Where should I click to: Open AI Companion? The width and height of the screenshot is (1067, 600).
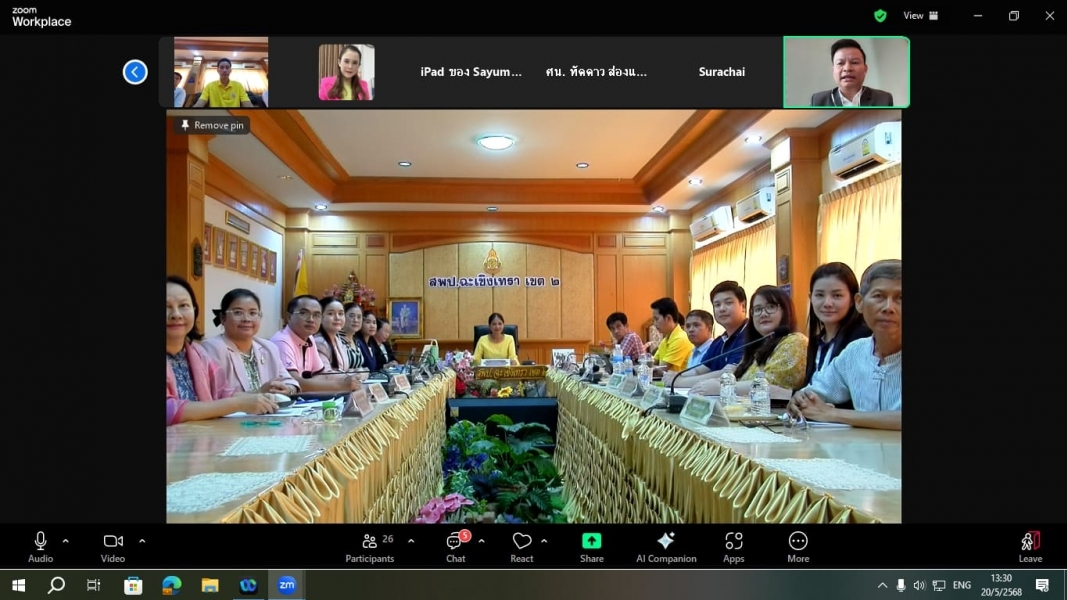pos(666,547)
